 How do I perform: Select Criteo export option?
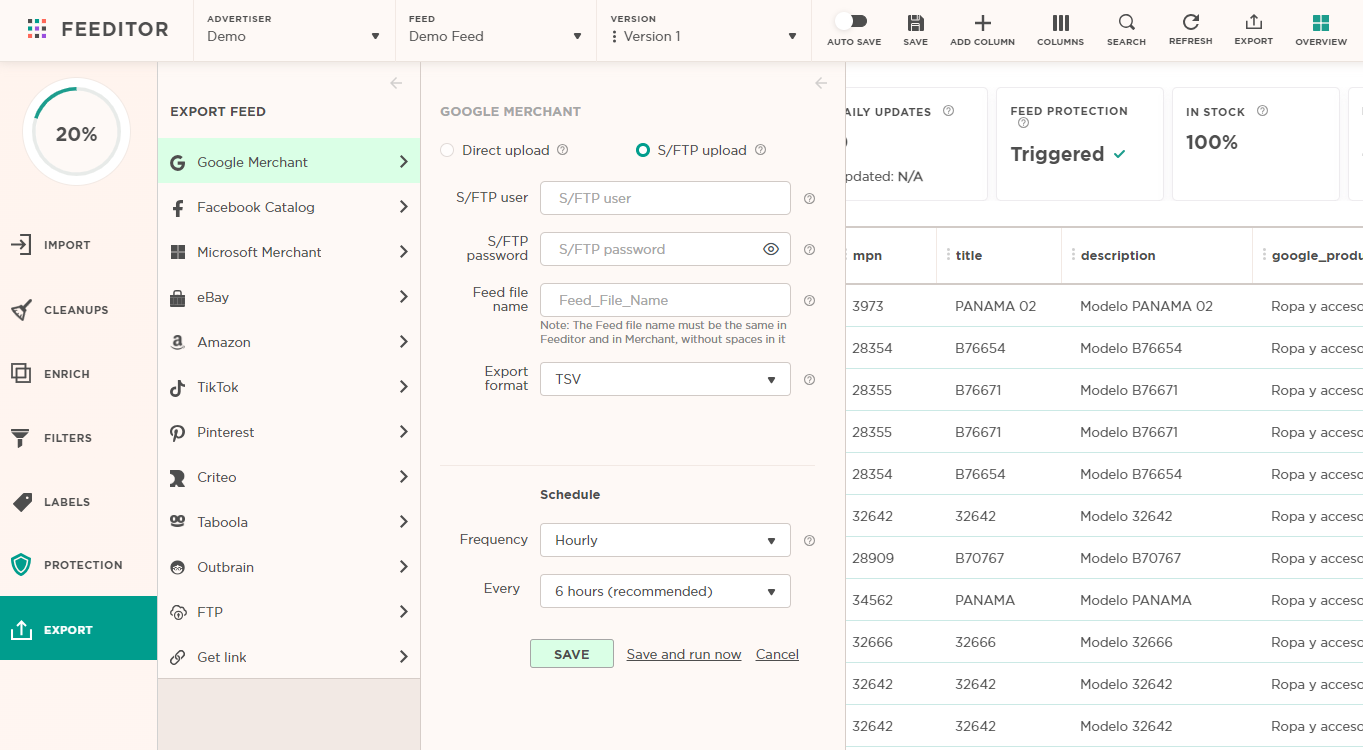(x=289, y=477)
